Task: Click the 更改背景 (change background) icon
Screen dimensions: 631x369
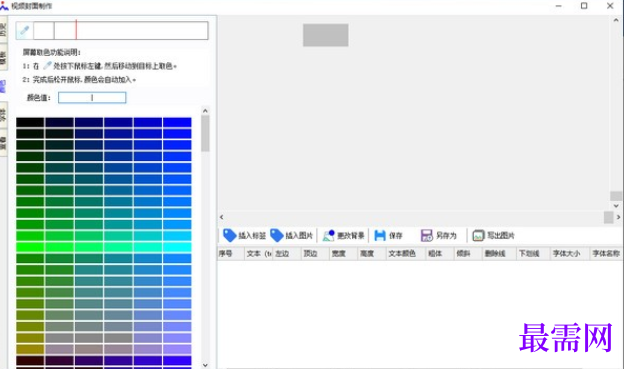Action: click(x=328, y=235)
